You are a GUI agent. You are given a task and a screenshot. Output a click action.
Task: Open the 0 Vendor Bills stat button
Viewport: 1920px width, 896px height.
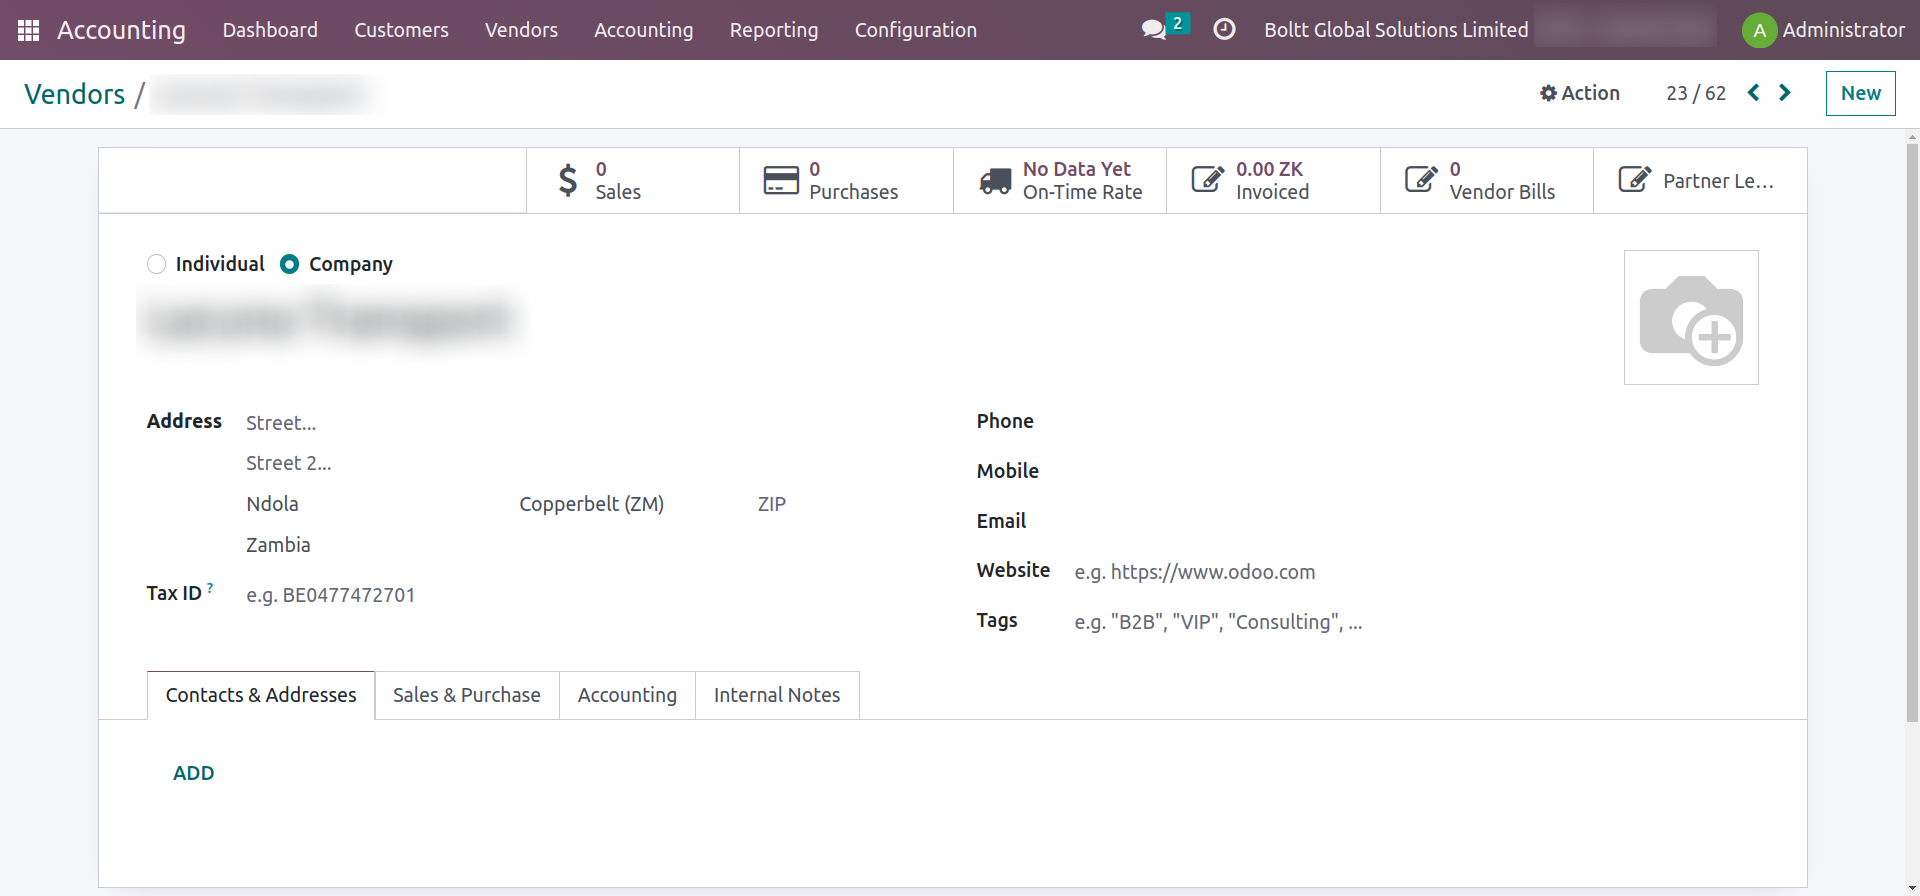tap(1487, 180)
